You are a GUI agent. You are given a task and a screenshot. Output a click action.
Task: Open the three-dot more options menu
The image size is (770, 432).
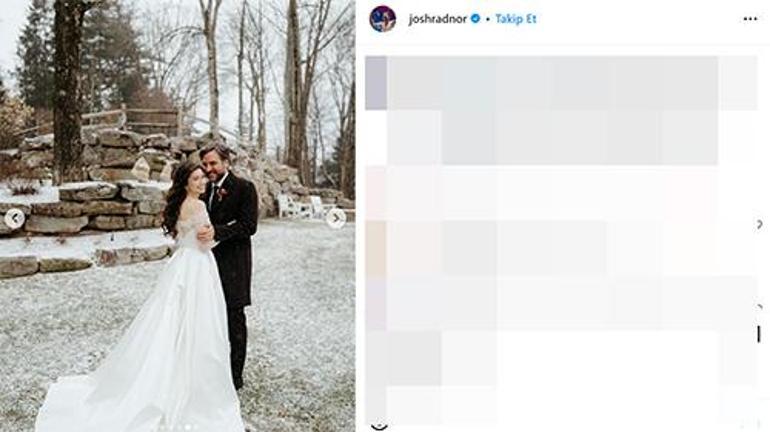(750, 19)
